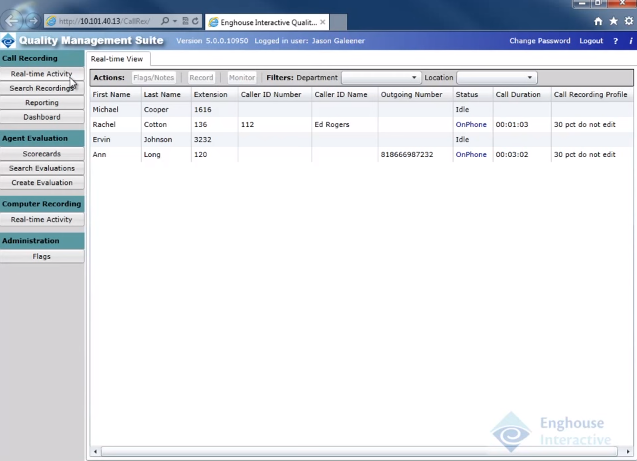Open a new blank browser tab

tap(338, 22)
